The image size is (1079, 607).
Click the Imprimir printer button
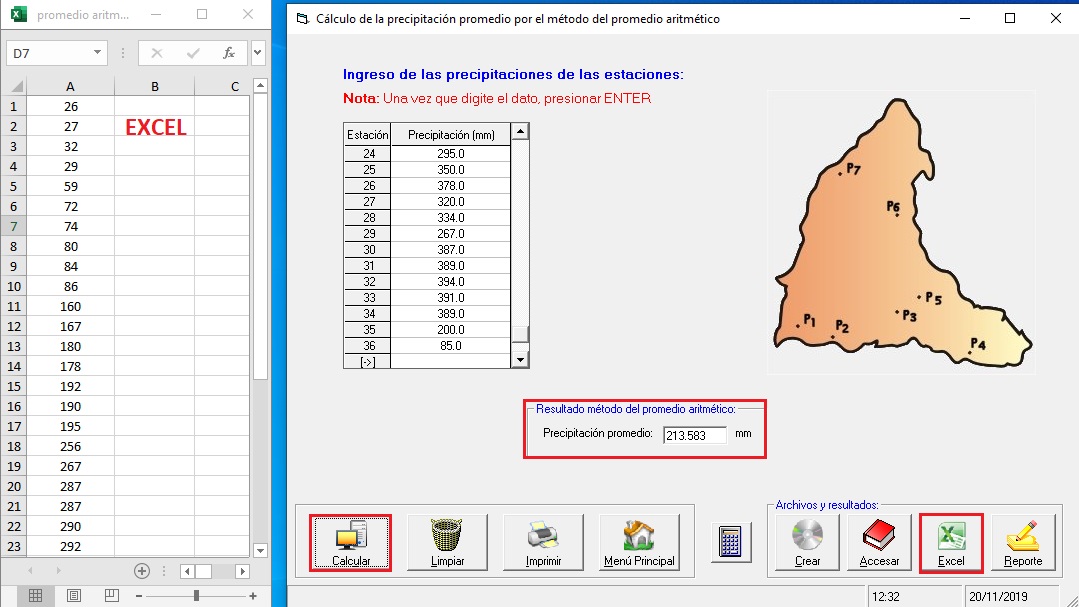(x=544, y=542)
